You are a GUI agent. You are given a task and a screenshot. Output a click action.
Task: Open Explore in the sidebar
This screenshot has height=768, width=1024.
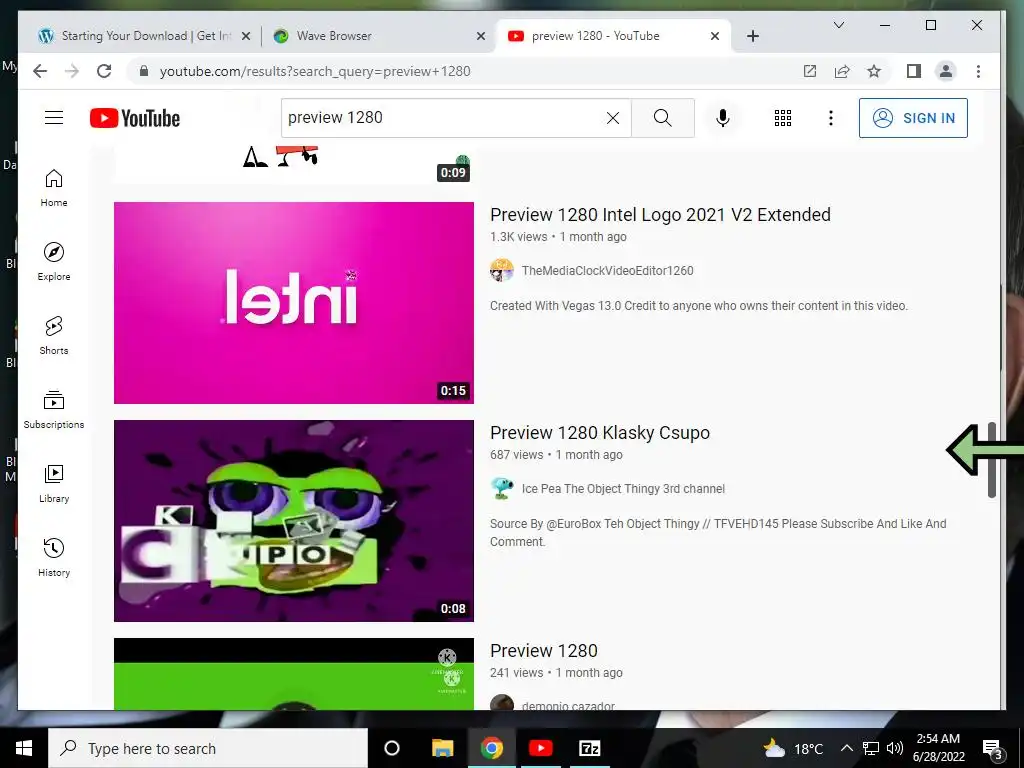point(54,262)
